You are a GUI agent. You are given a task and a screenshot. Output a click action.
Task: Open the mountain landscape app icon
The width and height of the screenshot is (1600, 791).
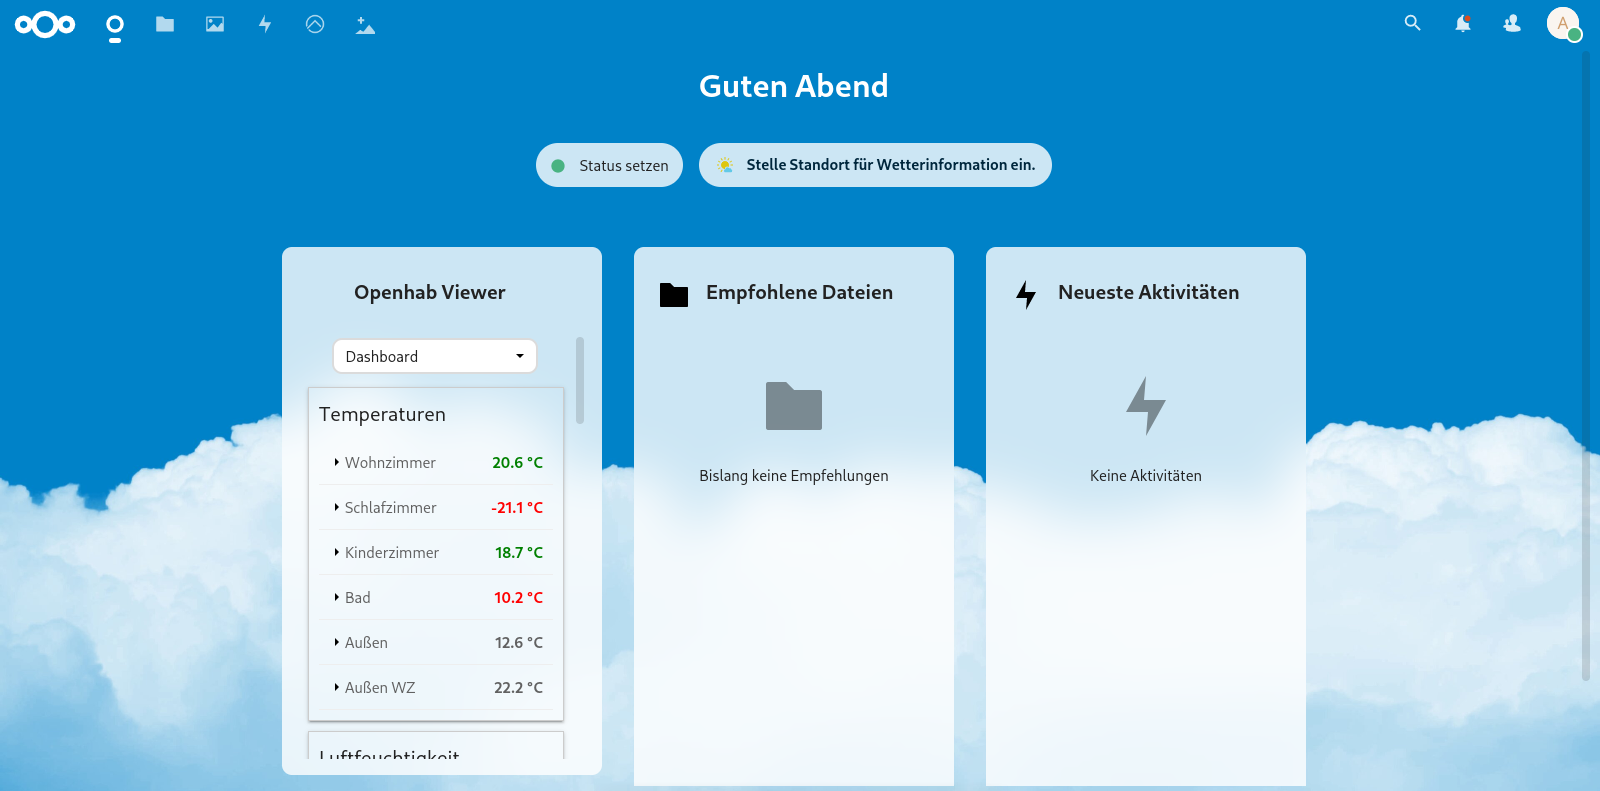click(x=365, y=25)
